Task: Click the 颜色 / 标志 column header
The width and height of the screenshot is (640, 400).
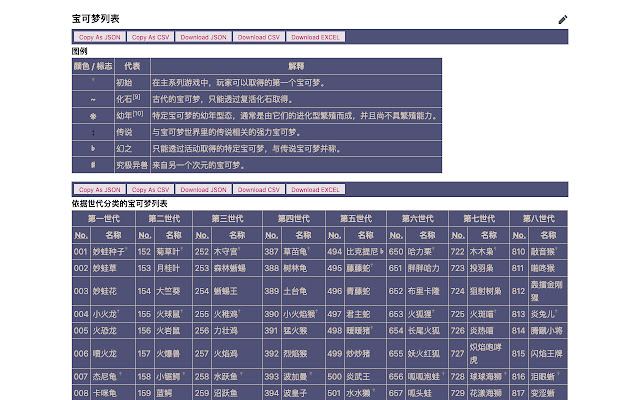Action: click(93, 66)
